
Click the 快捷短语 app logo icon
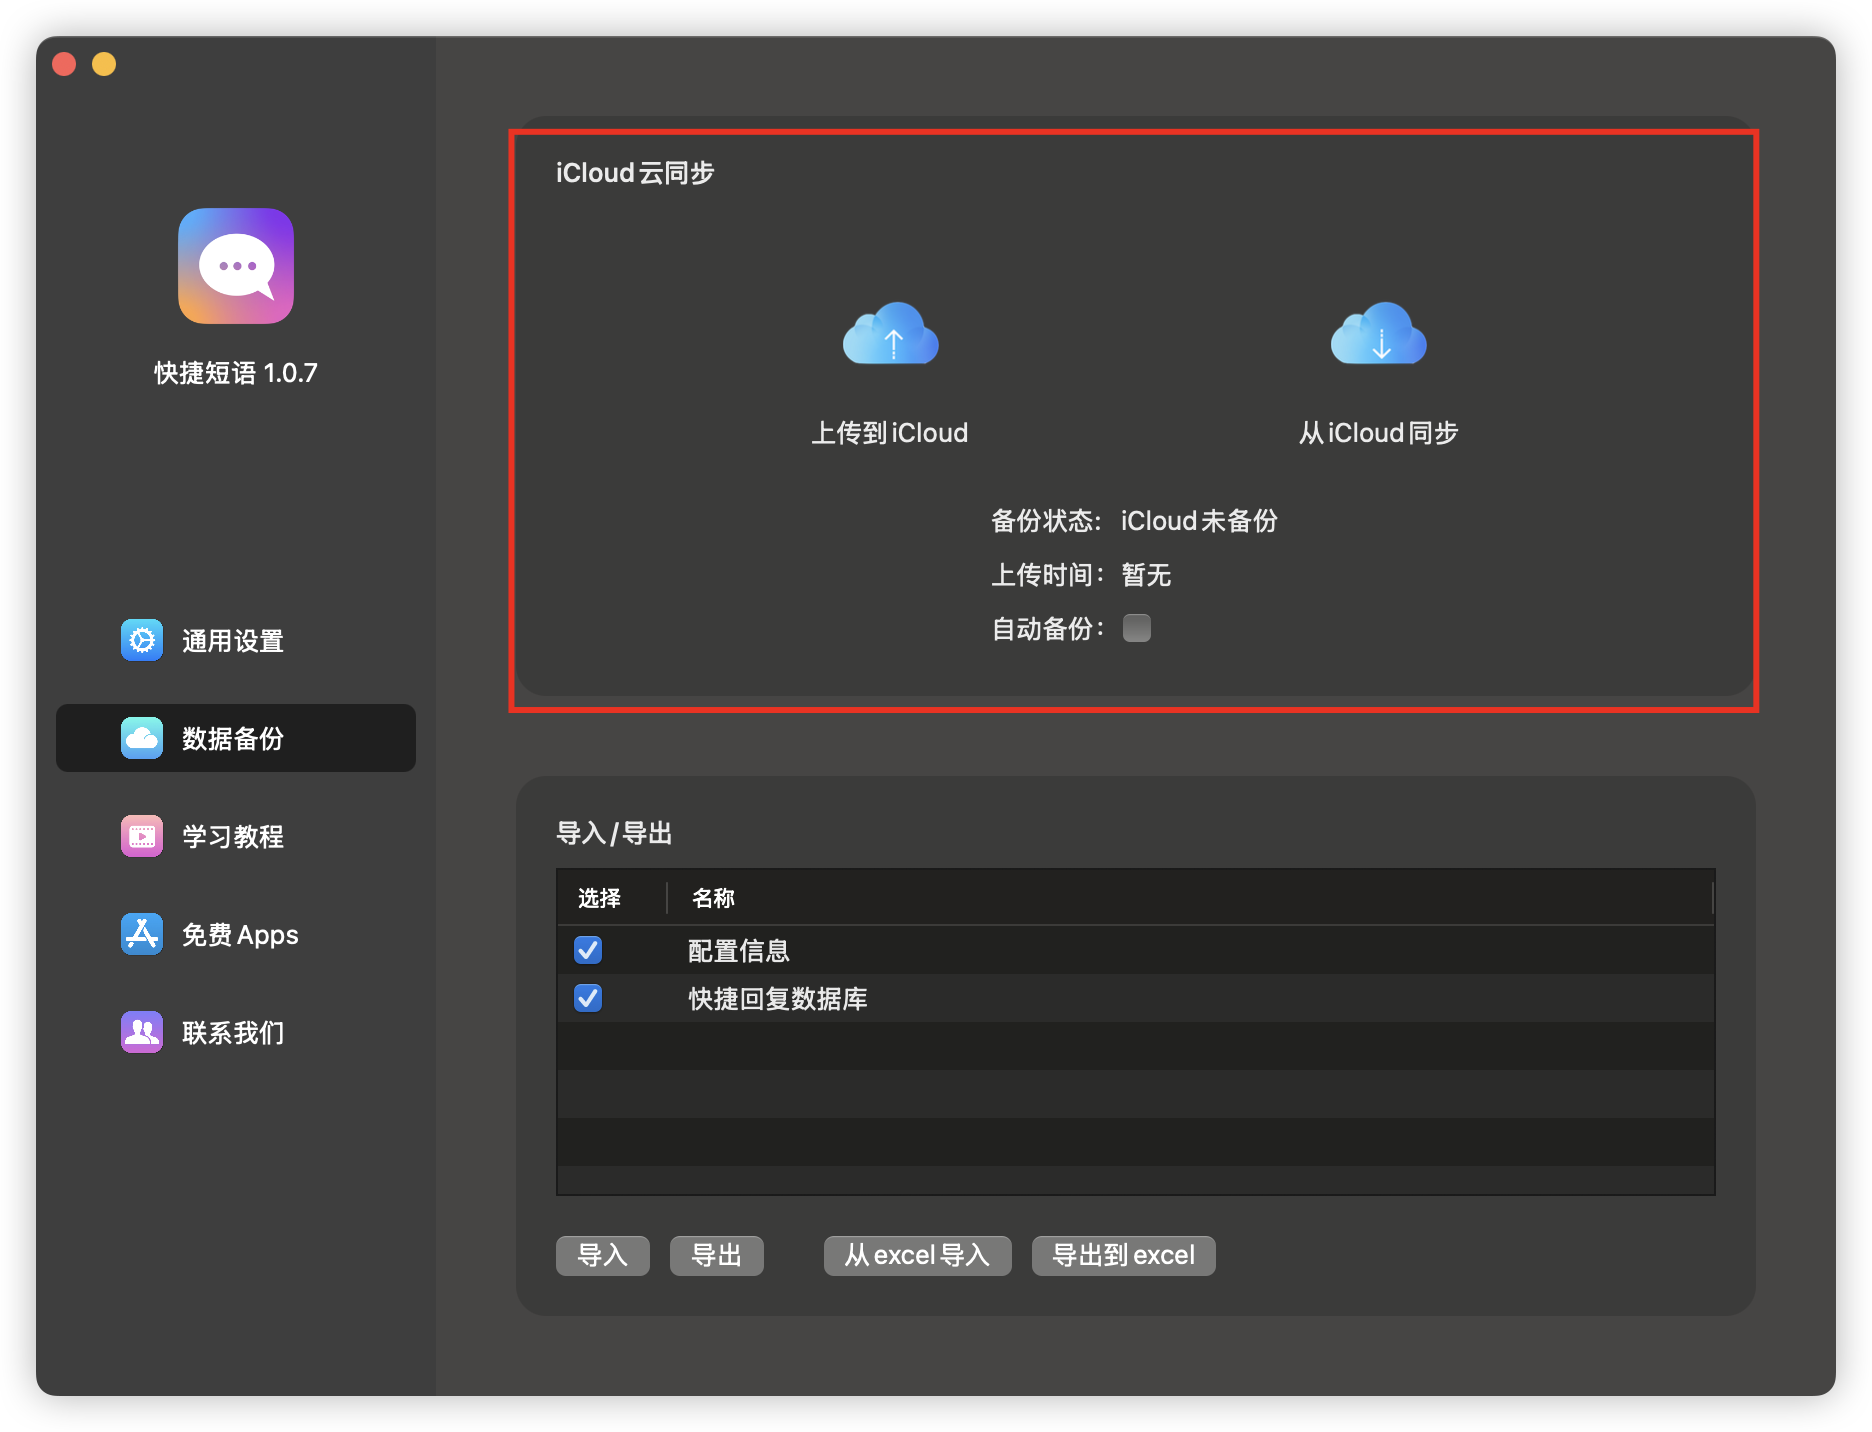(236, 266)
